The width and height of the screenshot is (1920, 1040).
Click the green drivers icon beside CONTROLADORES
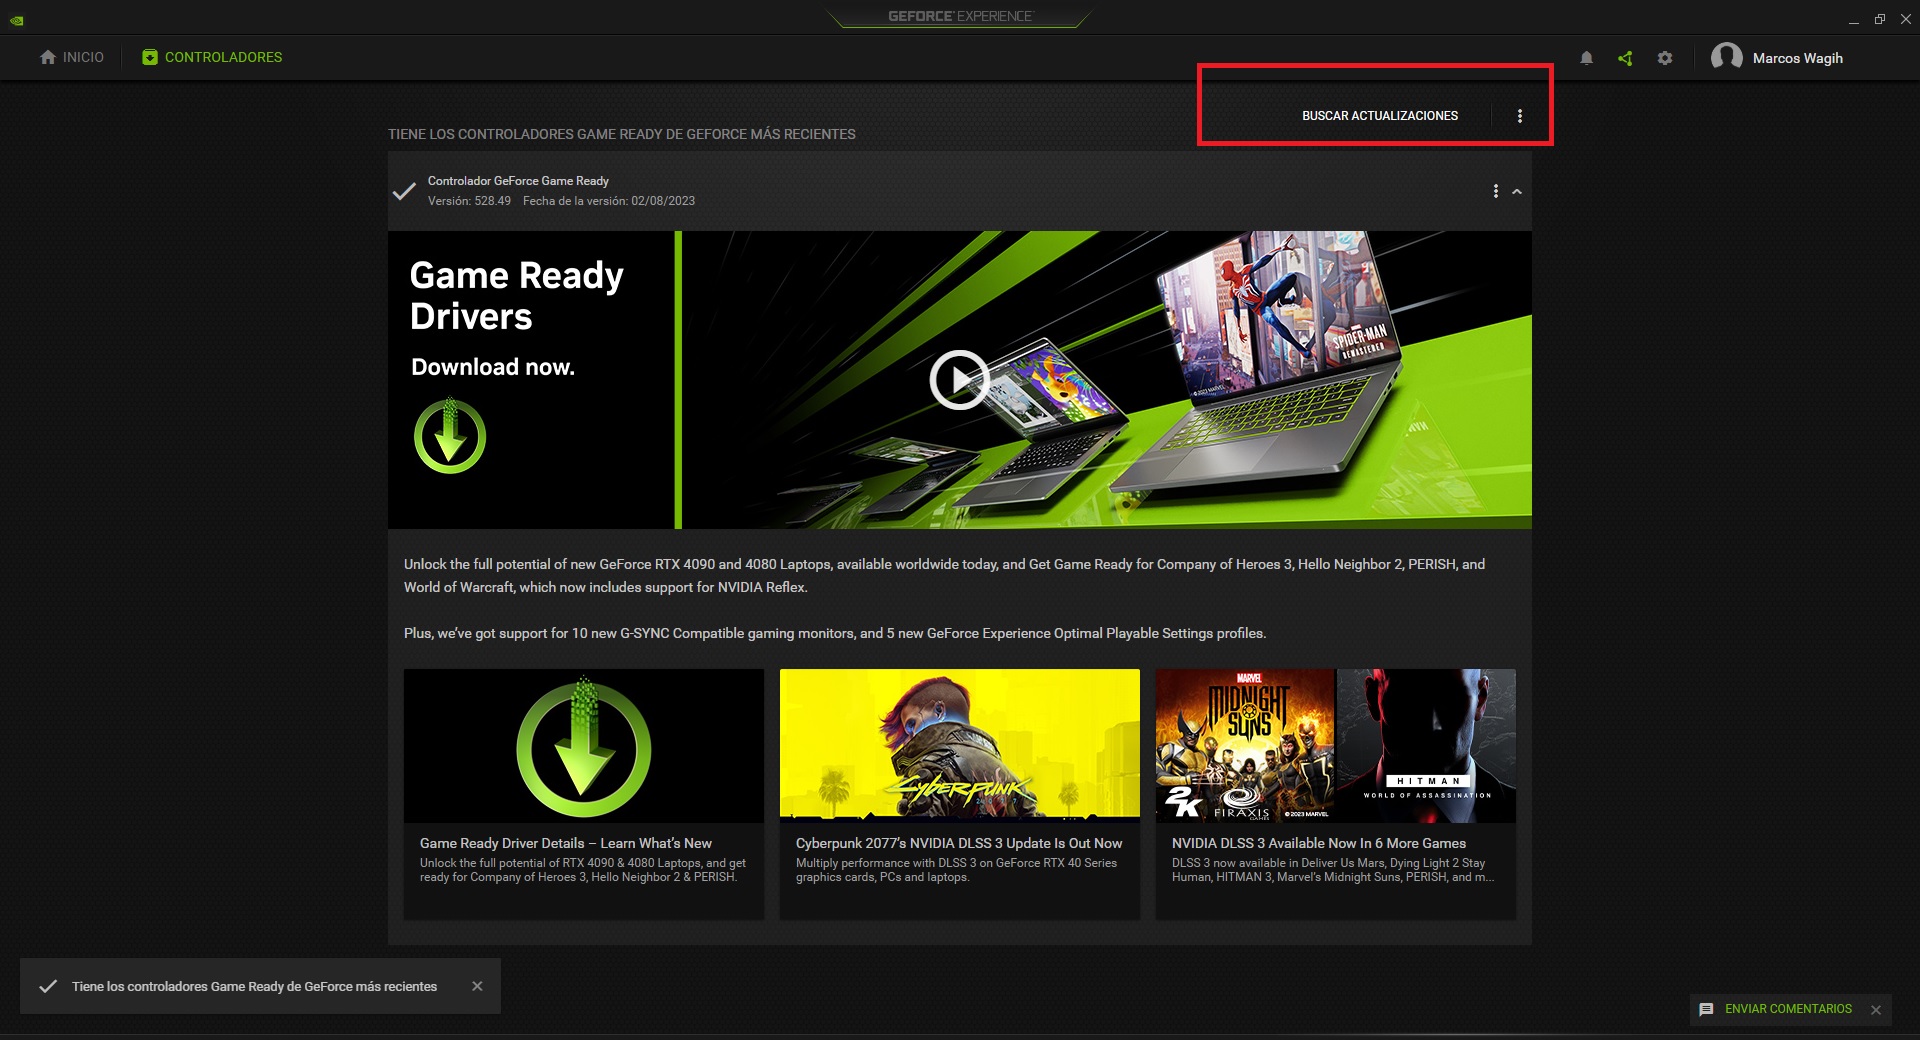(150, 57)
